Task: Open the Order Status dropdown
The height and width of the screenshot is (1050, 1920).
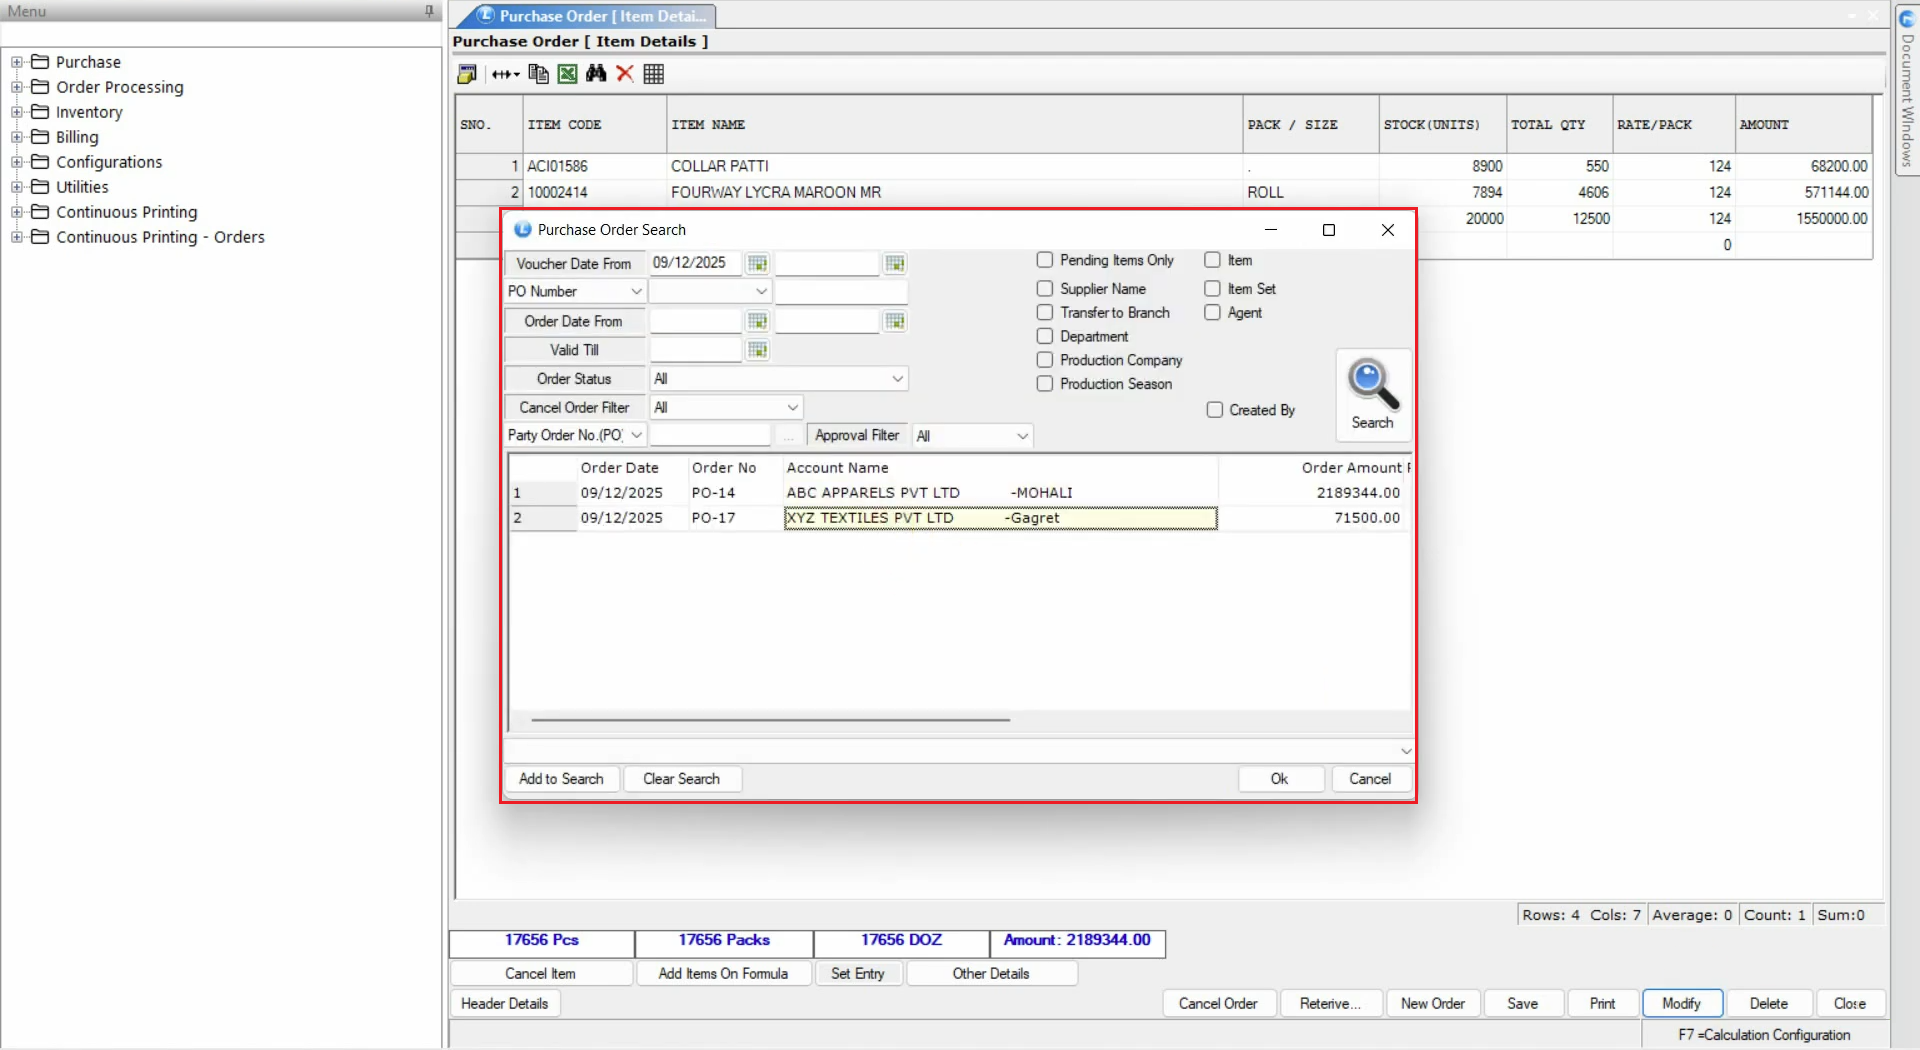Action: click(x=897, y=379)
